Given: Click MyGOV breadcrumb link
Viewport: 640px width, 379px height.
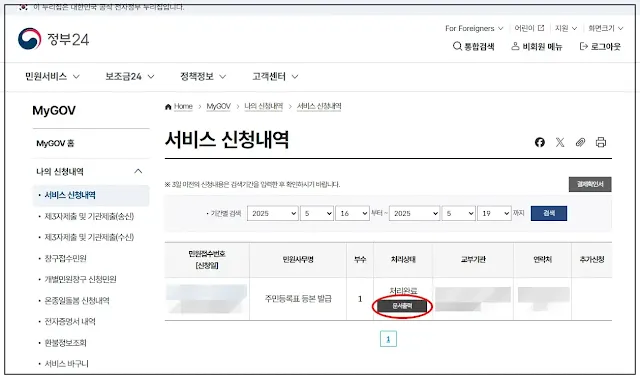Looking at the screenshot, I should (218, 106).
